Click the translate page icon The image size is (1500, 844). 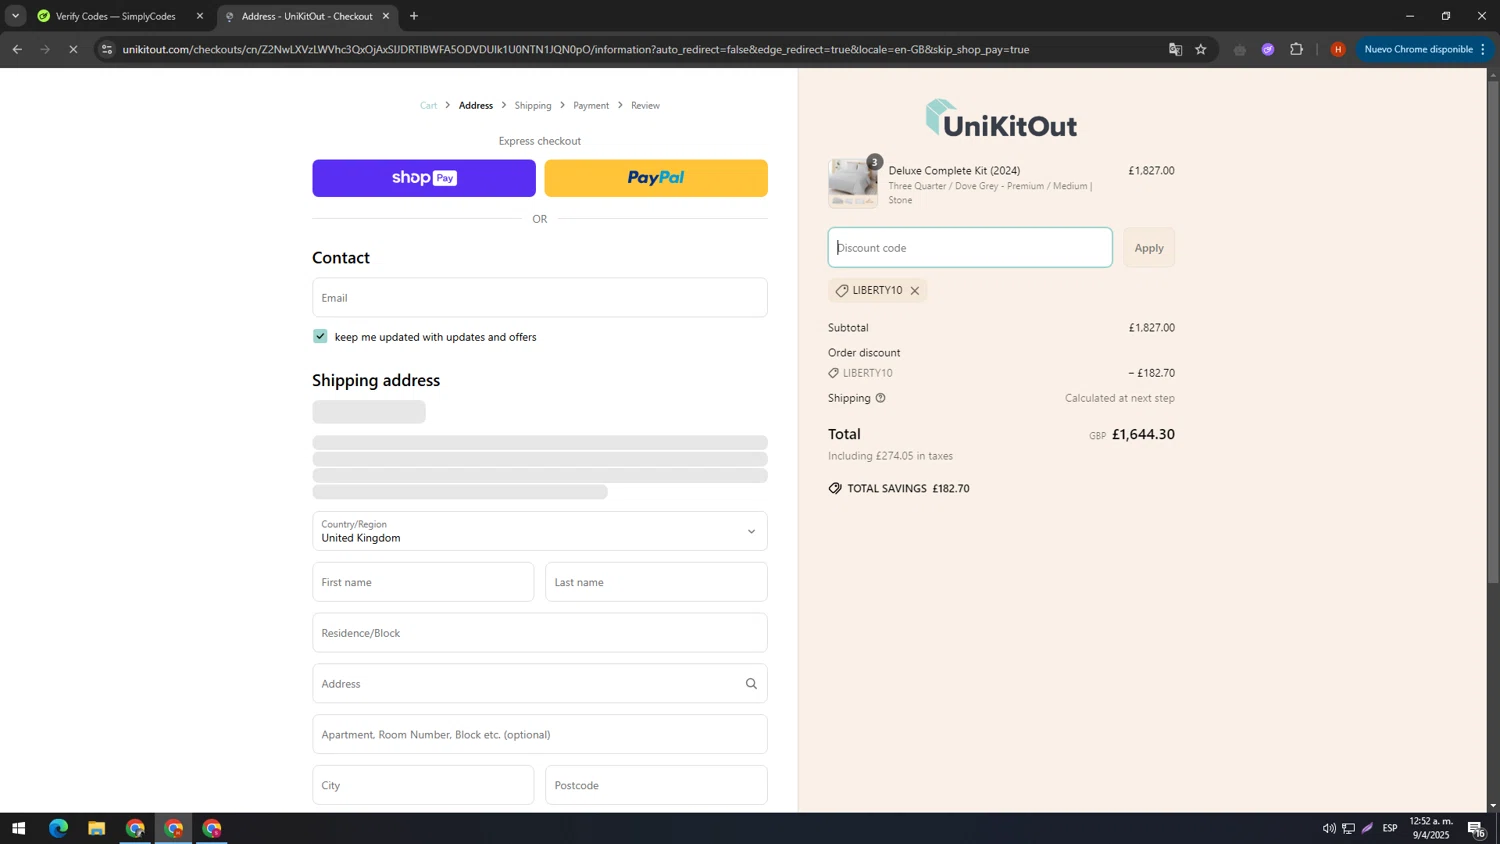click(1176, 49)
